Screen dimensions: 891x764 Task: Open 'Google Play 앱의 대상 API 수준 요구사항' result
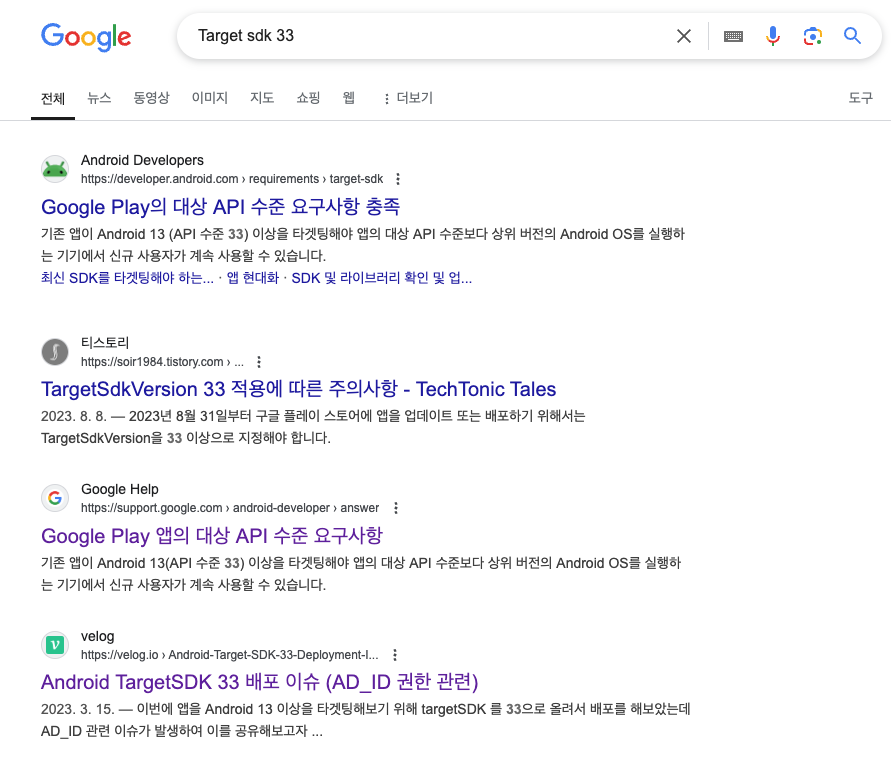click(212, 536)
